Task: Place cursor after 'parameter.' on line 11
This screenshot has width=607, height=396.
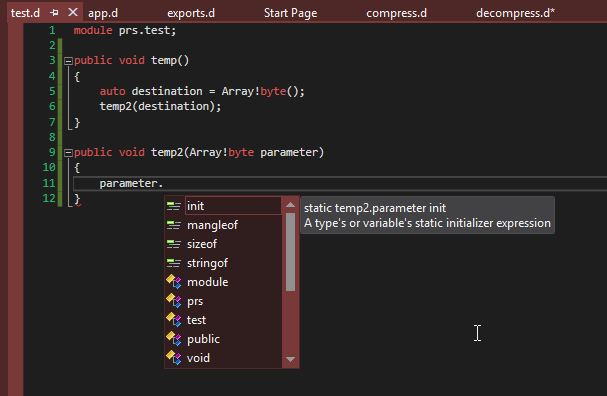Action: tap(164, 183)
